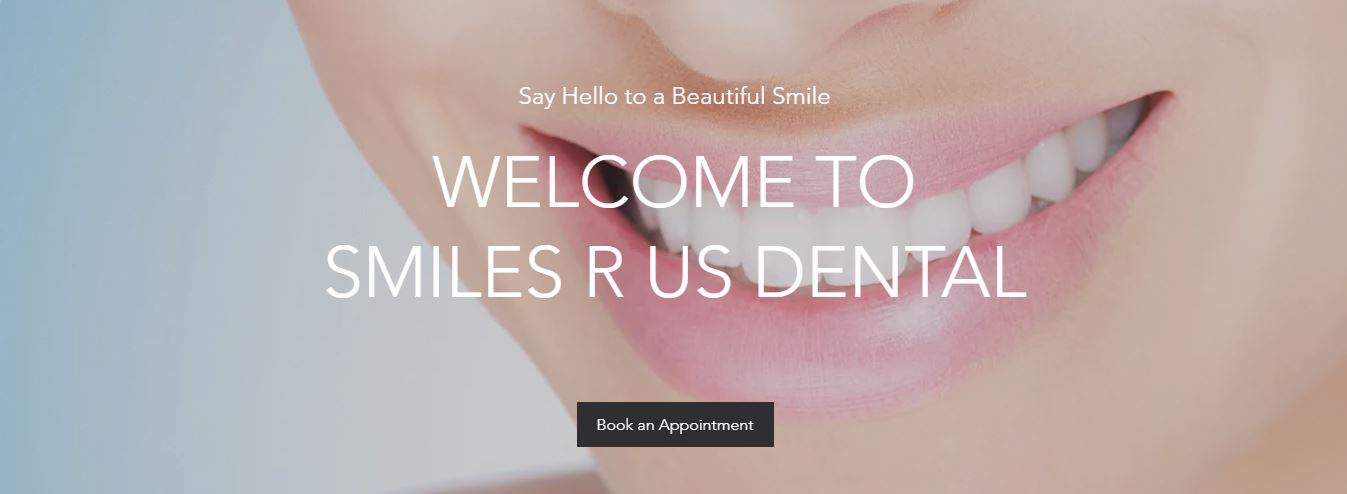
Task: Click the letter "R" in the headline
Action: (603, 271)
